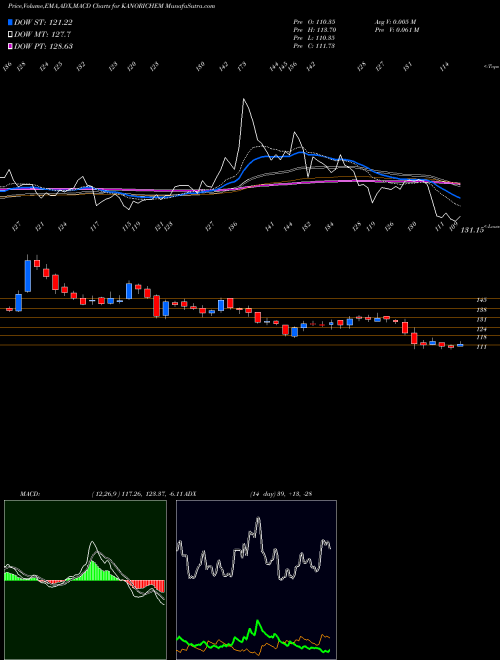Click the 138 price level label
Screen dimensions: 500x660
481,310
